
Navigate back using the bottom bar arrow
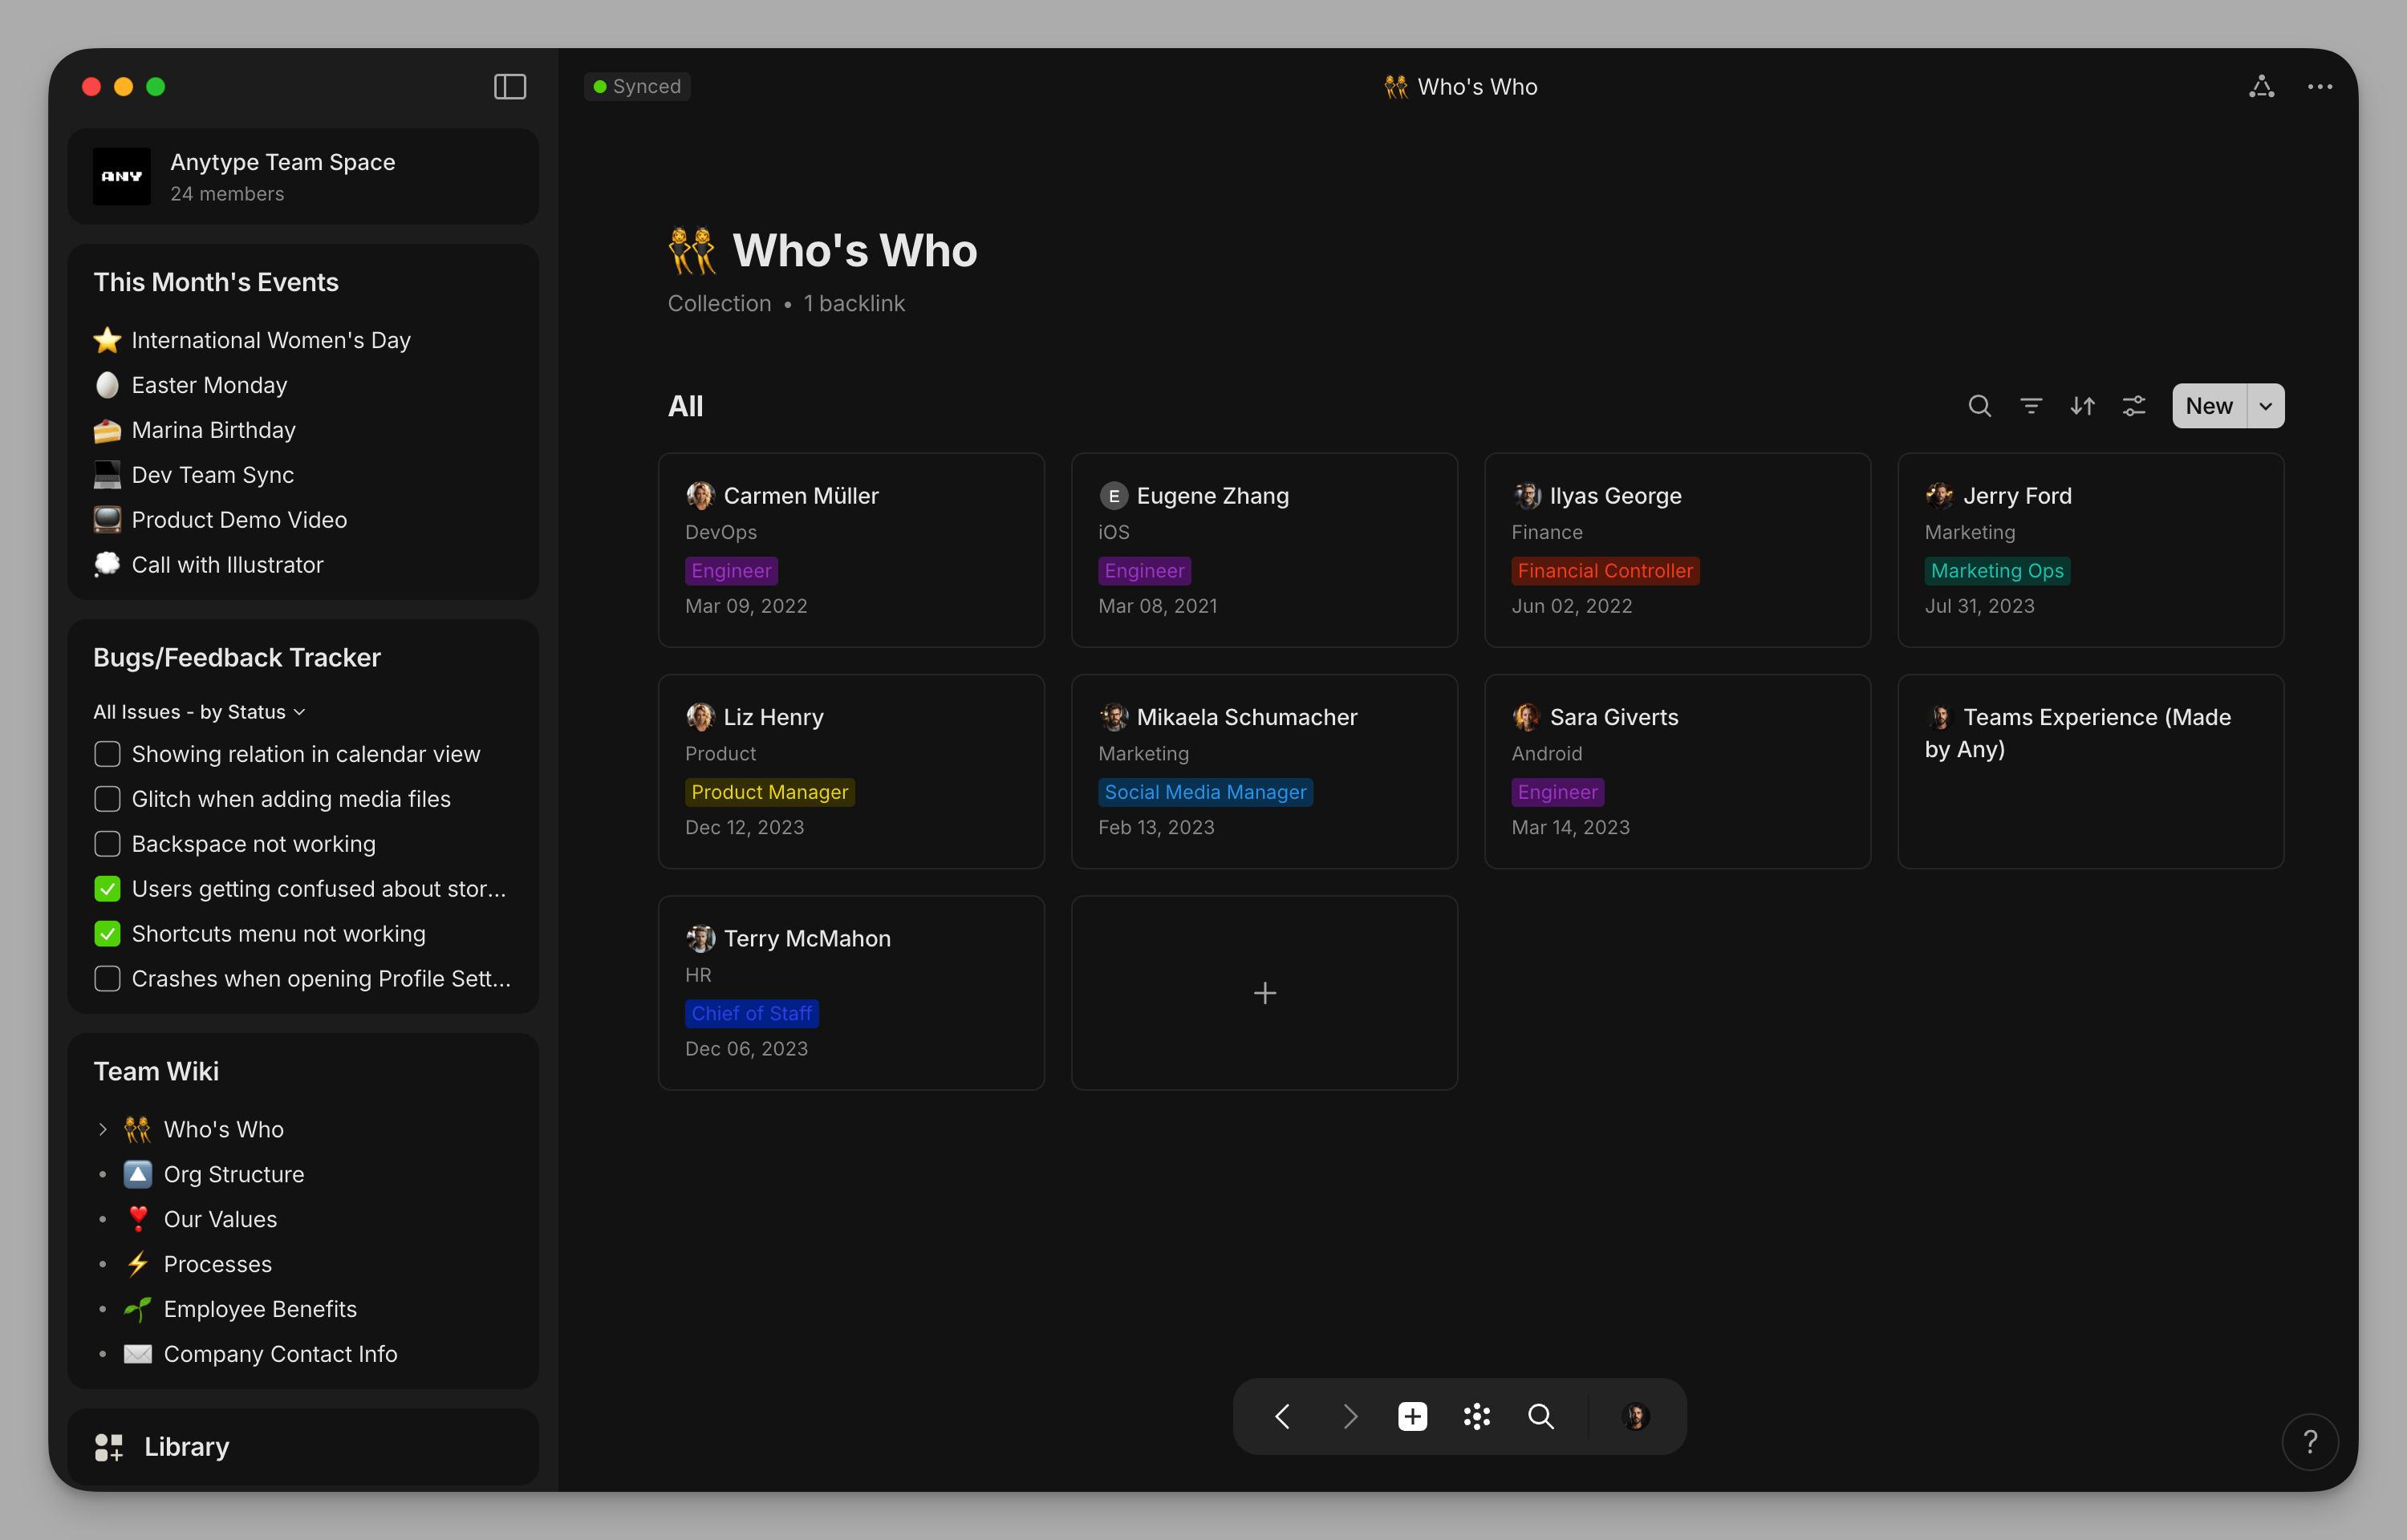pos(1283,1416)
